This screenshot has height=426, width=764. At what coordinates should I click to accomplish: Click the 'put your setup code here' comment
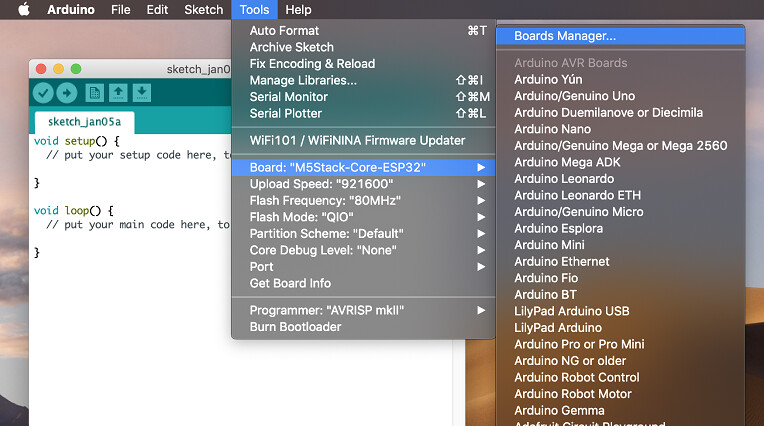[x=138, y=155]
